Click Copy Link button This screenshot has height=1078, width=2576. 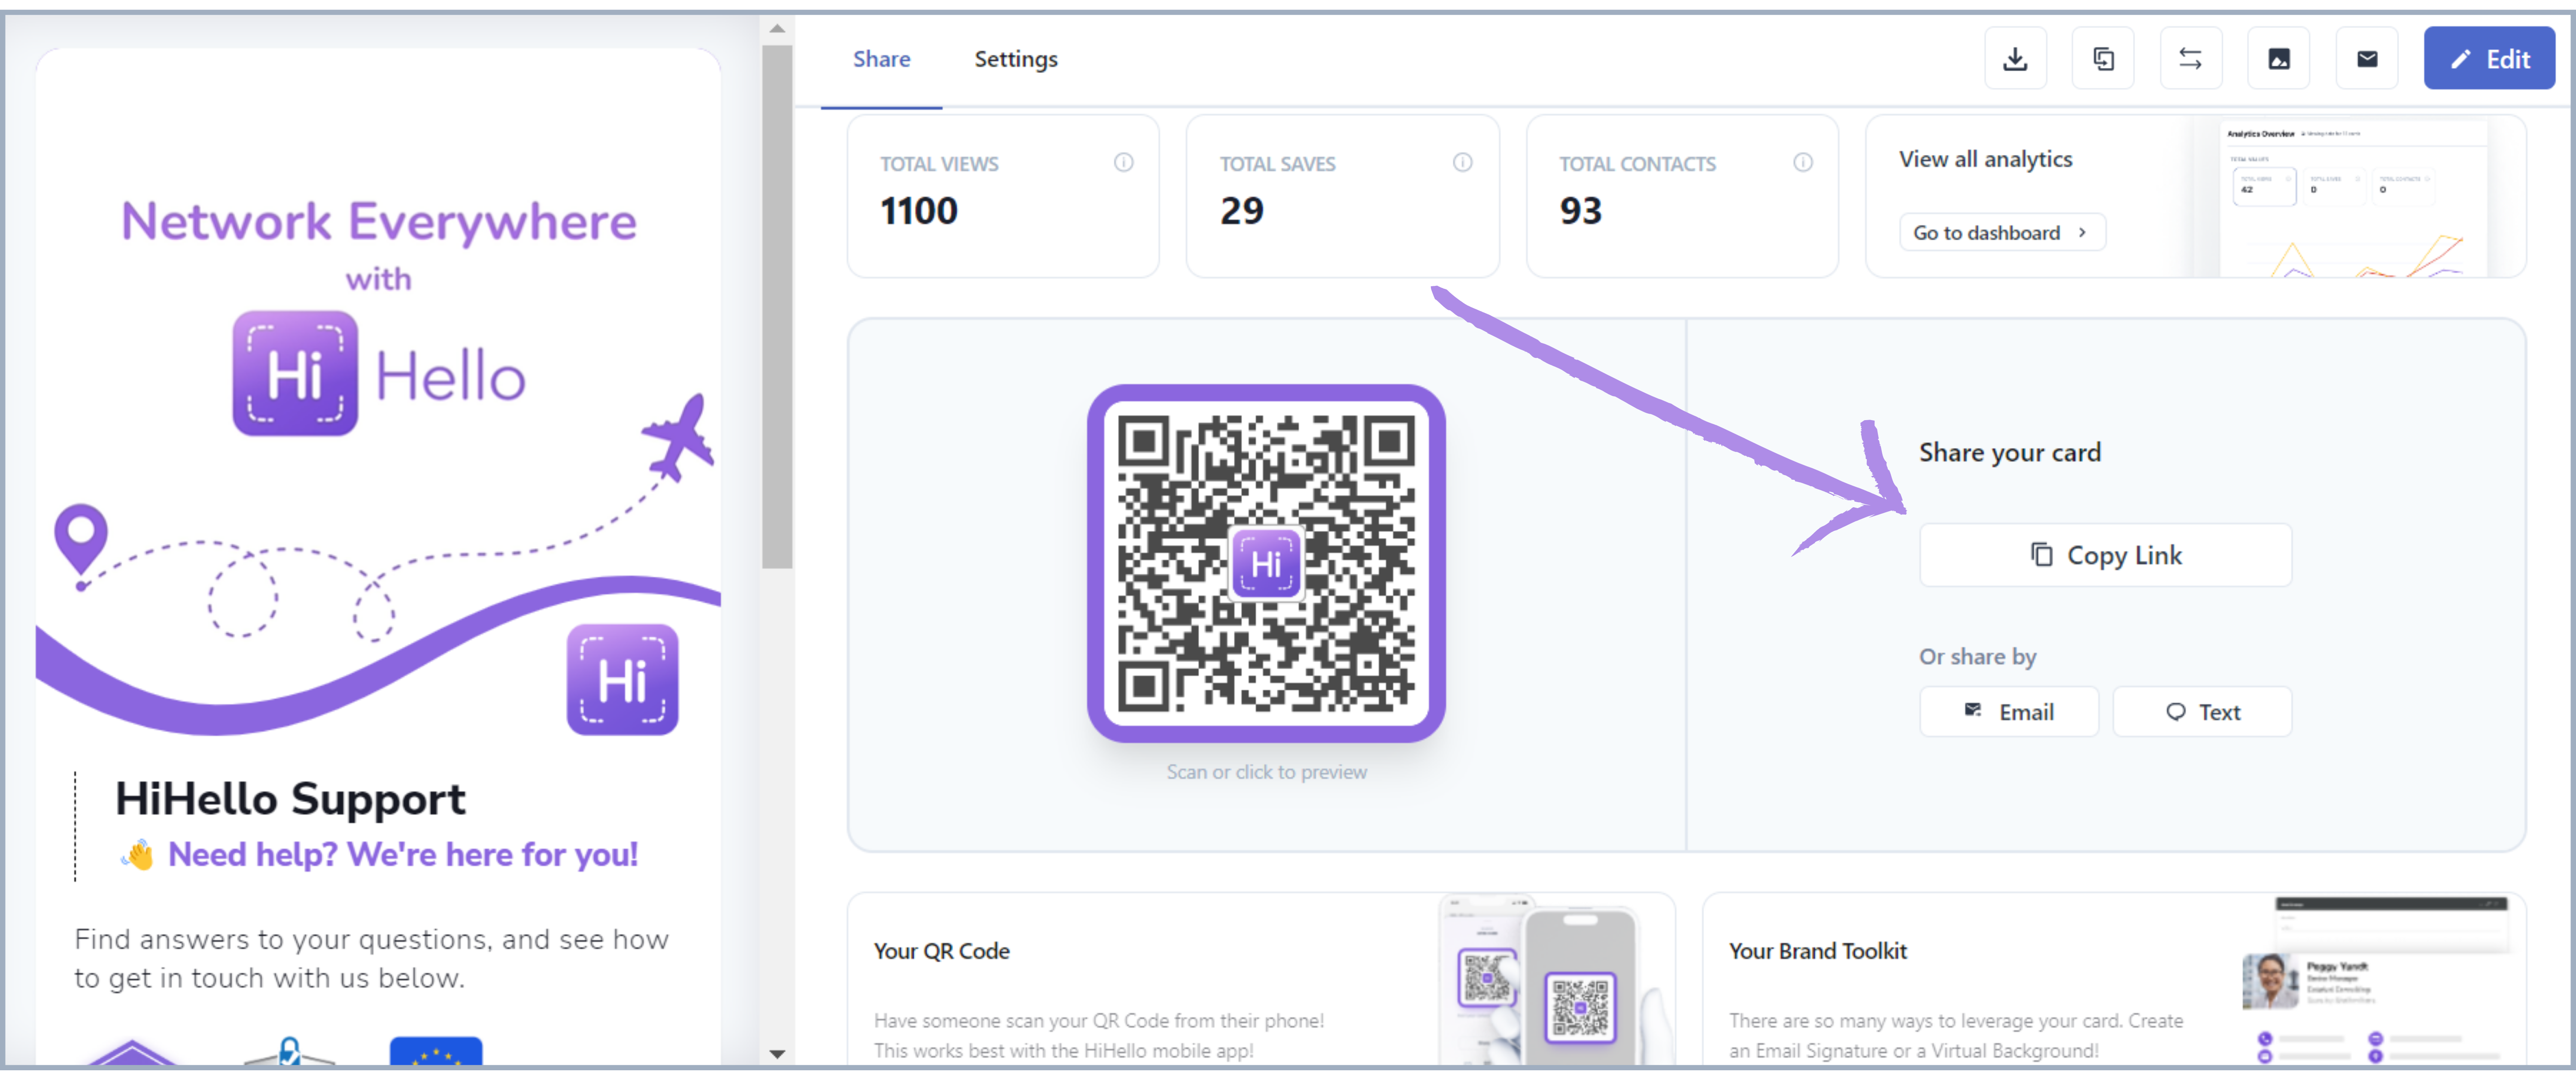(2105, 555)
